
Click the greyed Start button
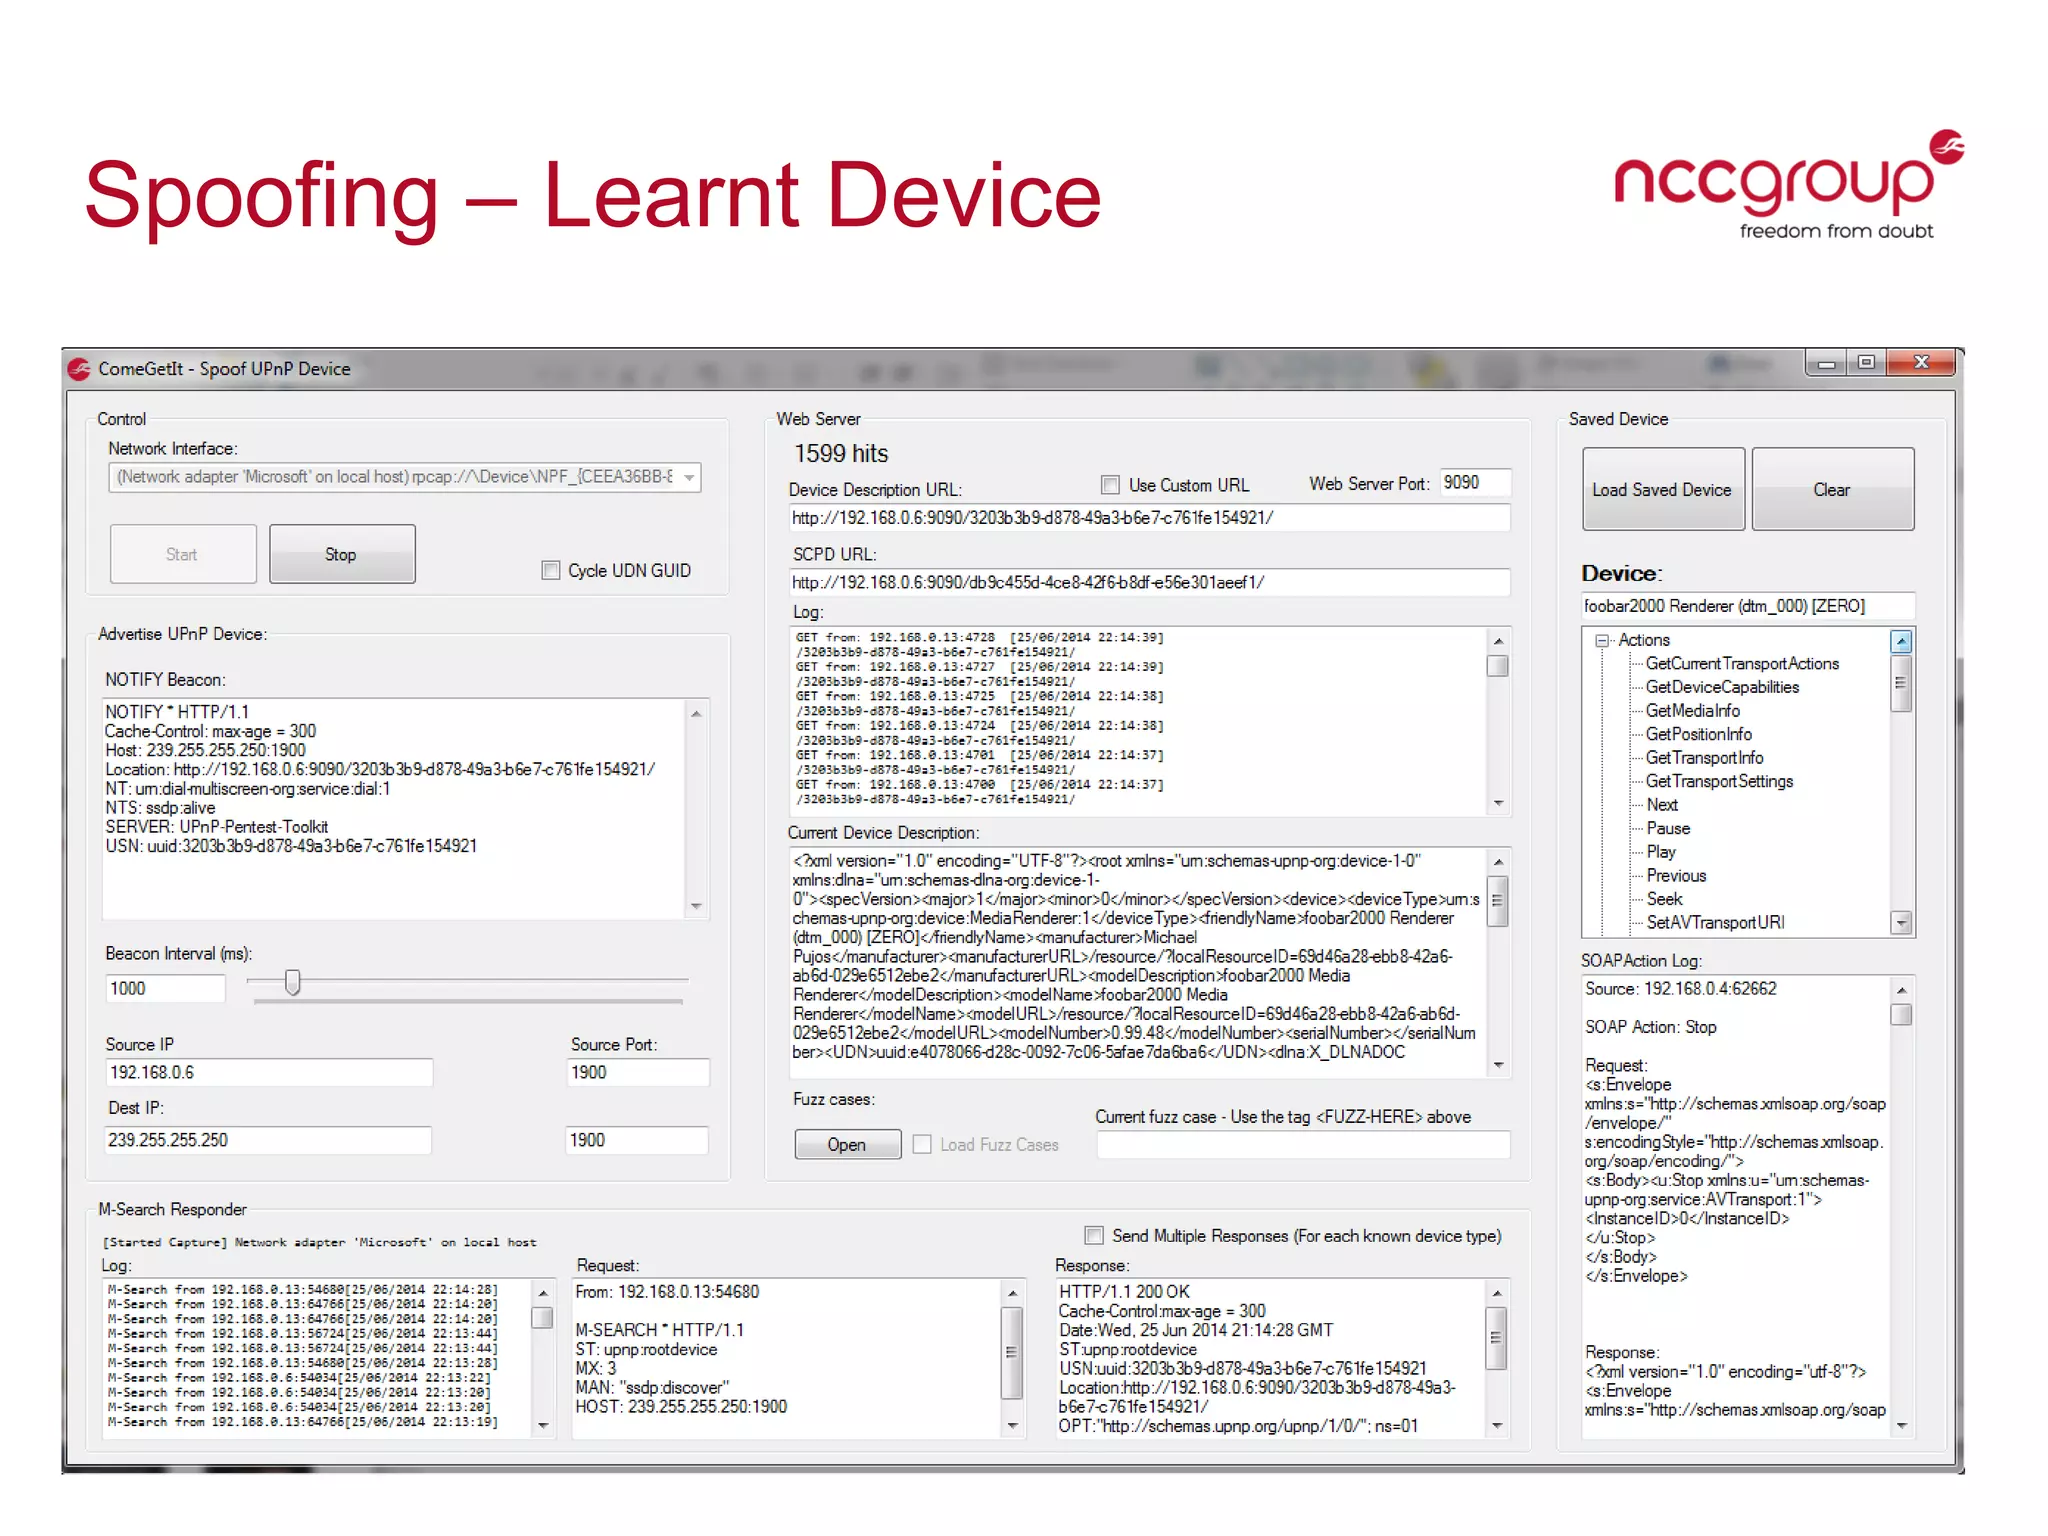tap(182, 554)
